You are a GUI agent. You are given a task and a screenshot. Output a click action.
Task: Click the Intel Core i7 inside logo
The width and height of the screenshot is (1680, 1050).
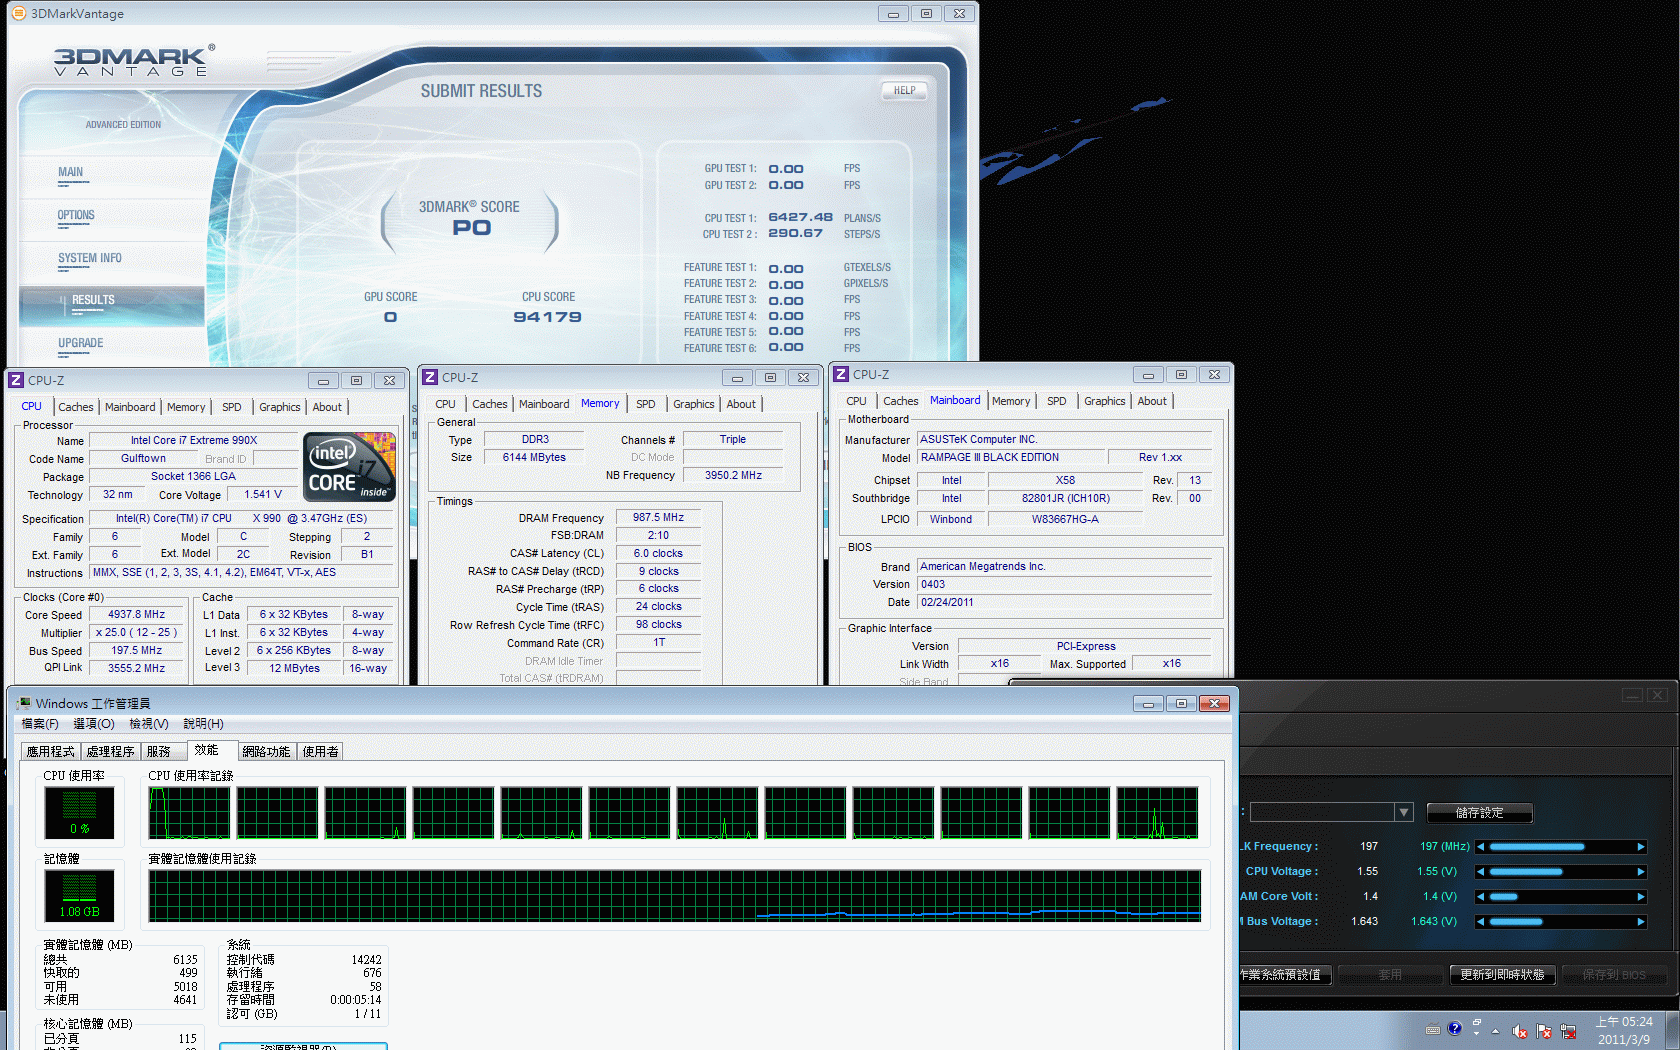[349, 466]
